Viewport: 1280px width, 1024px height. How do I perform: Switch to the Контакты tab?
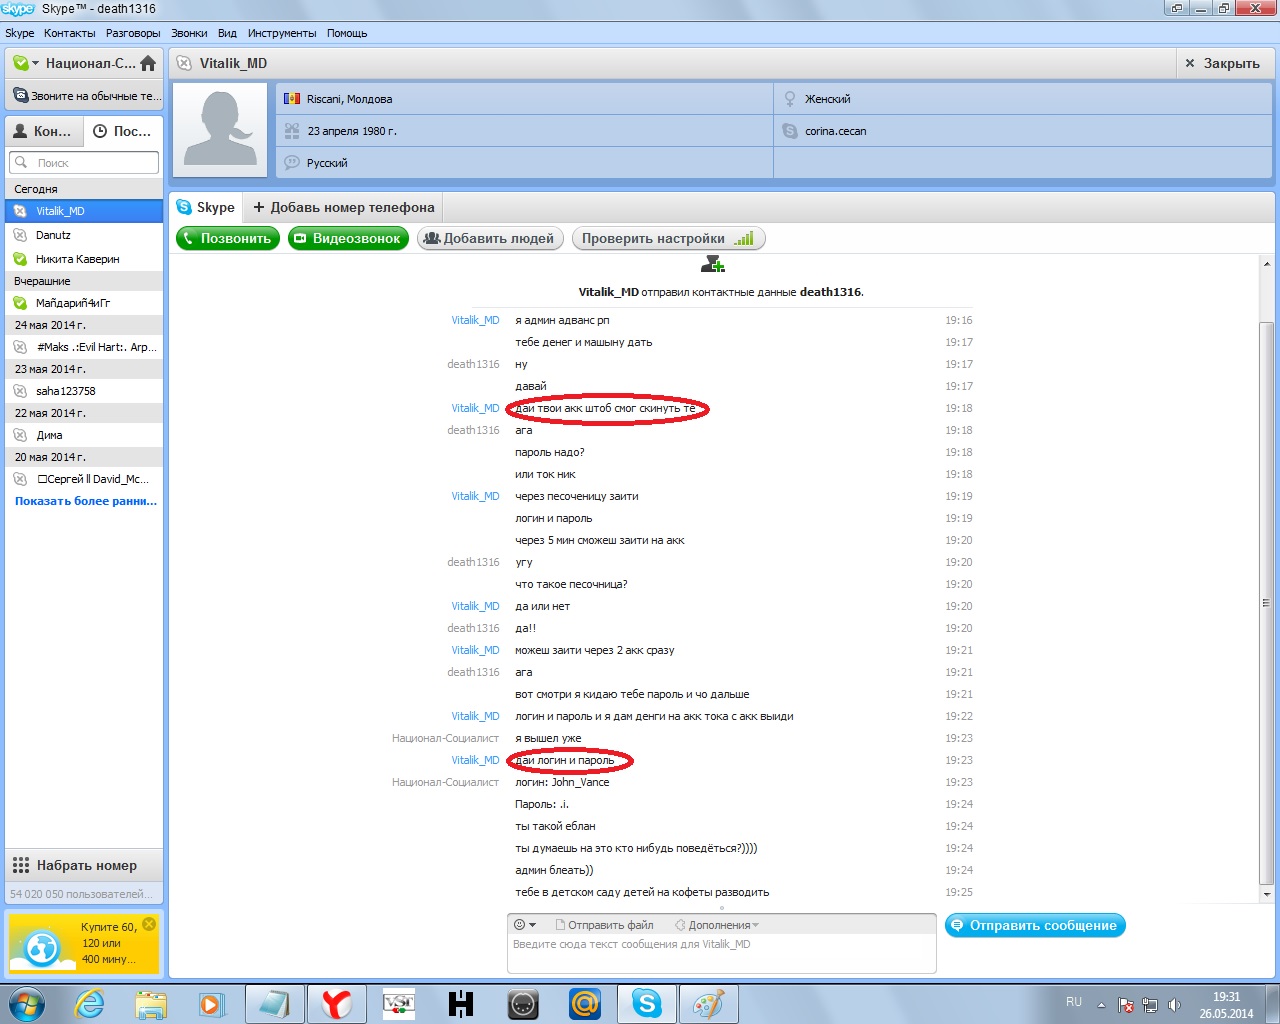click(44, 131)
